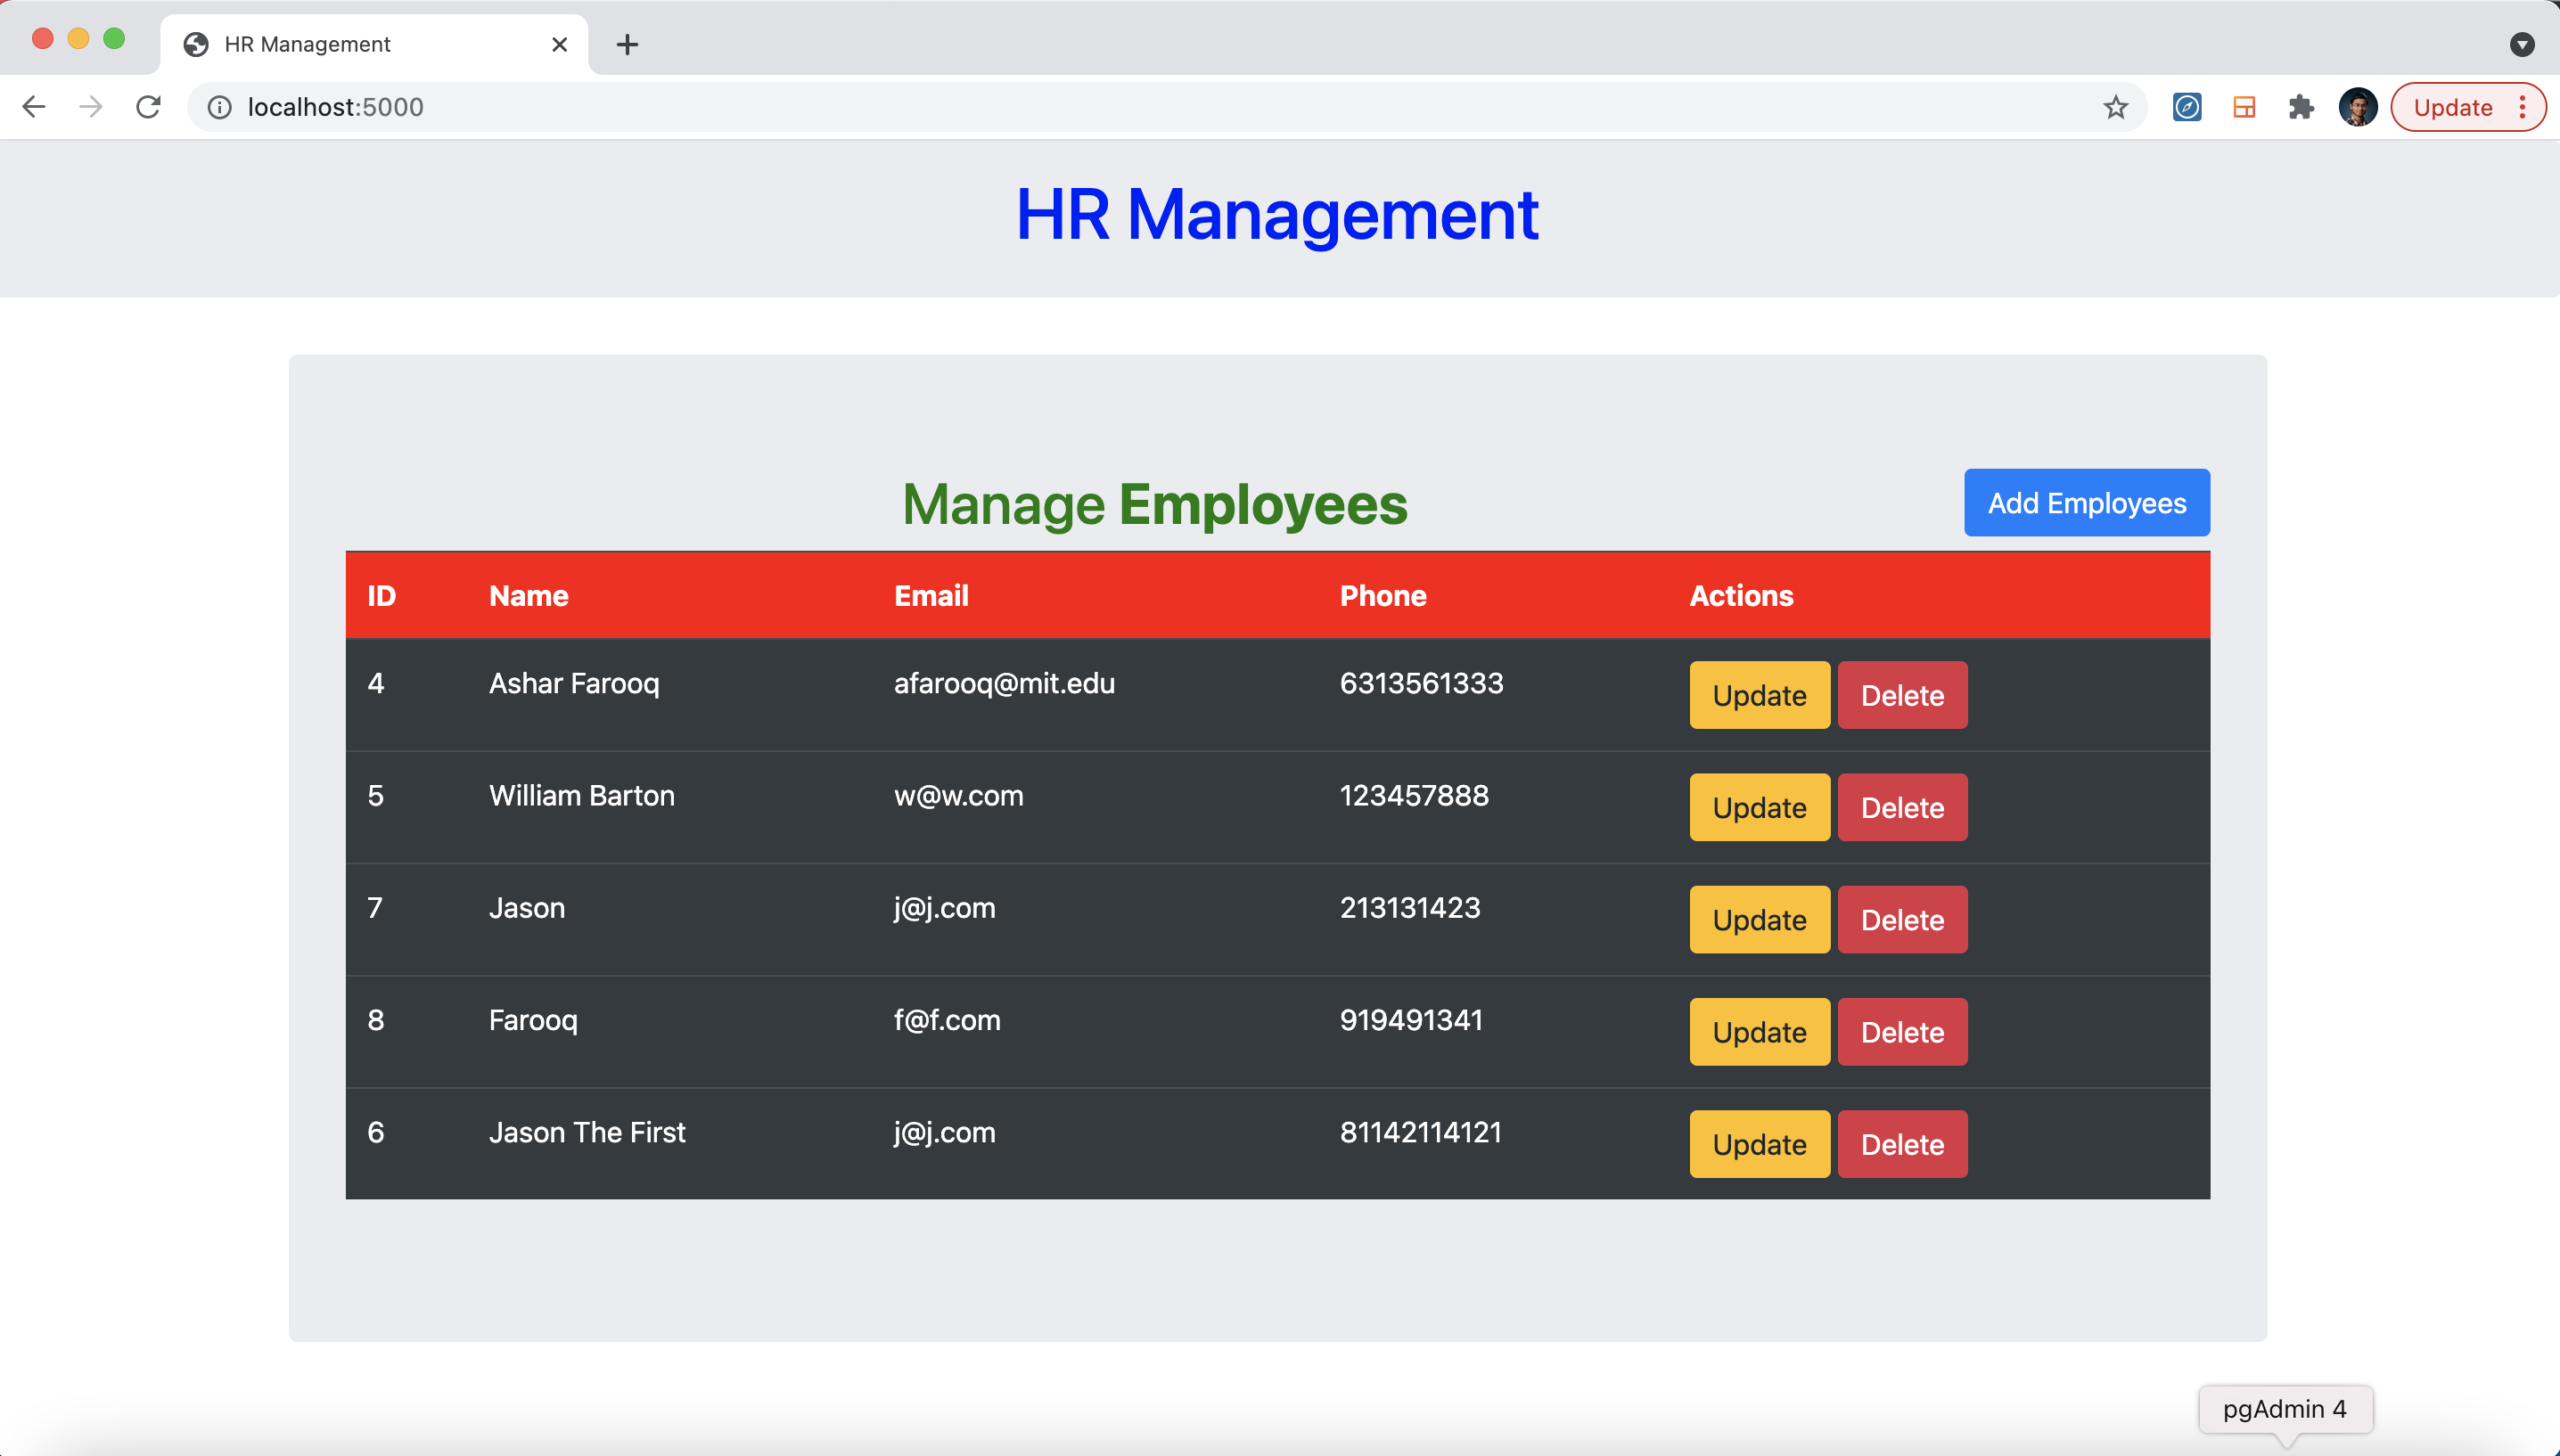This screenshot has height=1456, width=2560.
Task: Click the blue compass extension icon
Action: click(2187, 107)
